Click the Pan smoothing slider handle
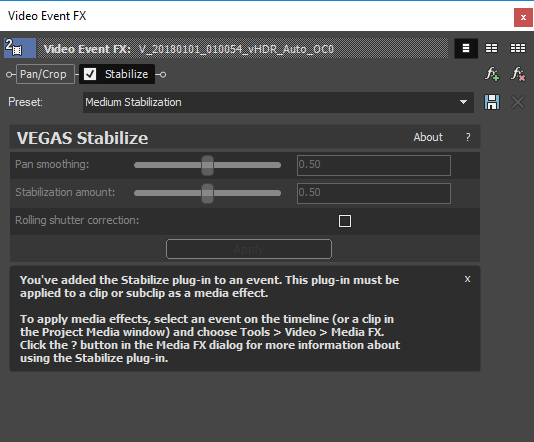 click(x=207, y=165)
